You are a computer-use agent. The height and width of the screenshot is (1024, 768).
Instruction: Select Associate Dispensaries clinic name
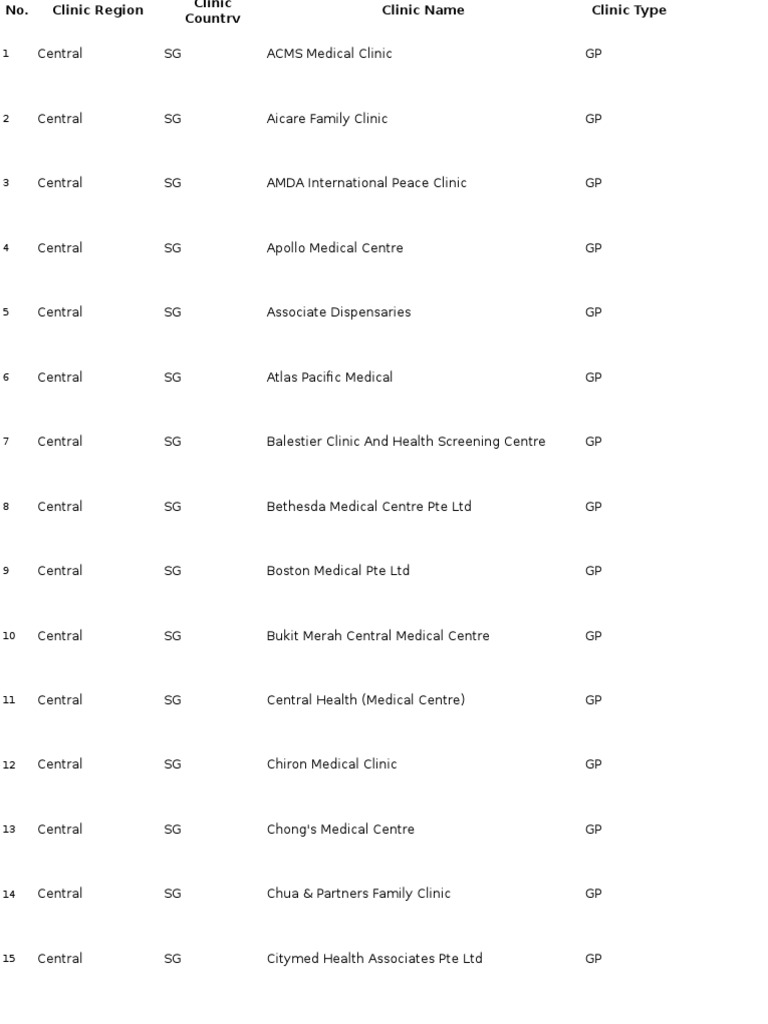338,312
